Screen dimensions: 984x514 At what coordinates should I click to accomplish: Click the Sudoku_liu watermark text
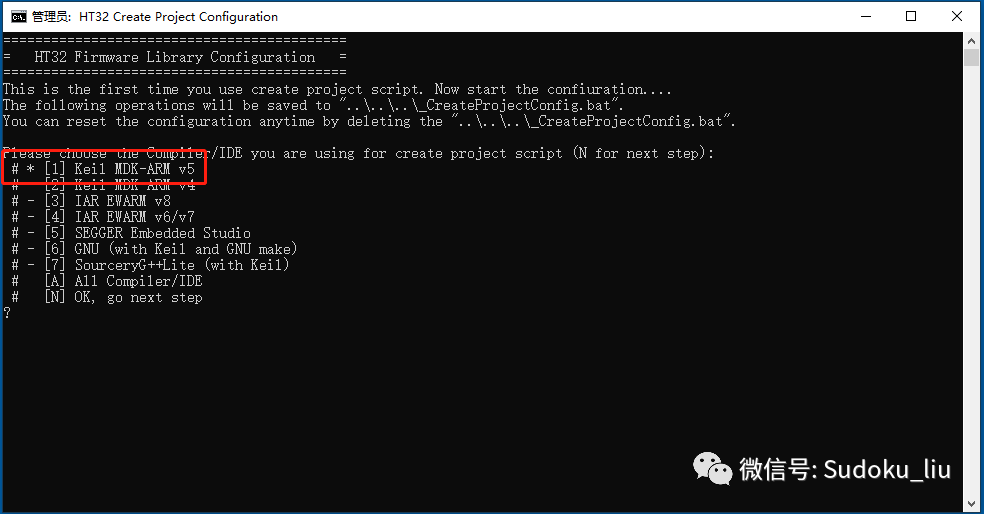coord(887,469)
